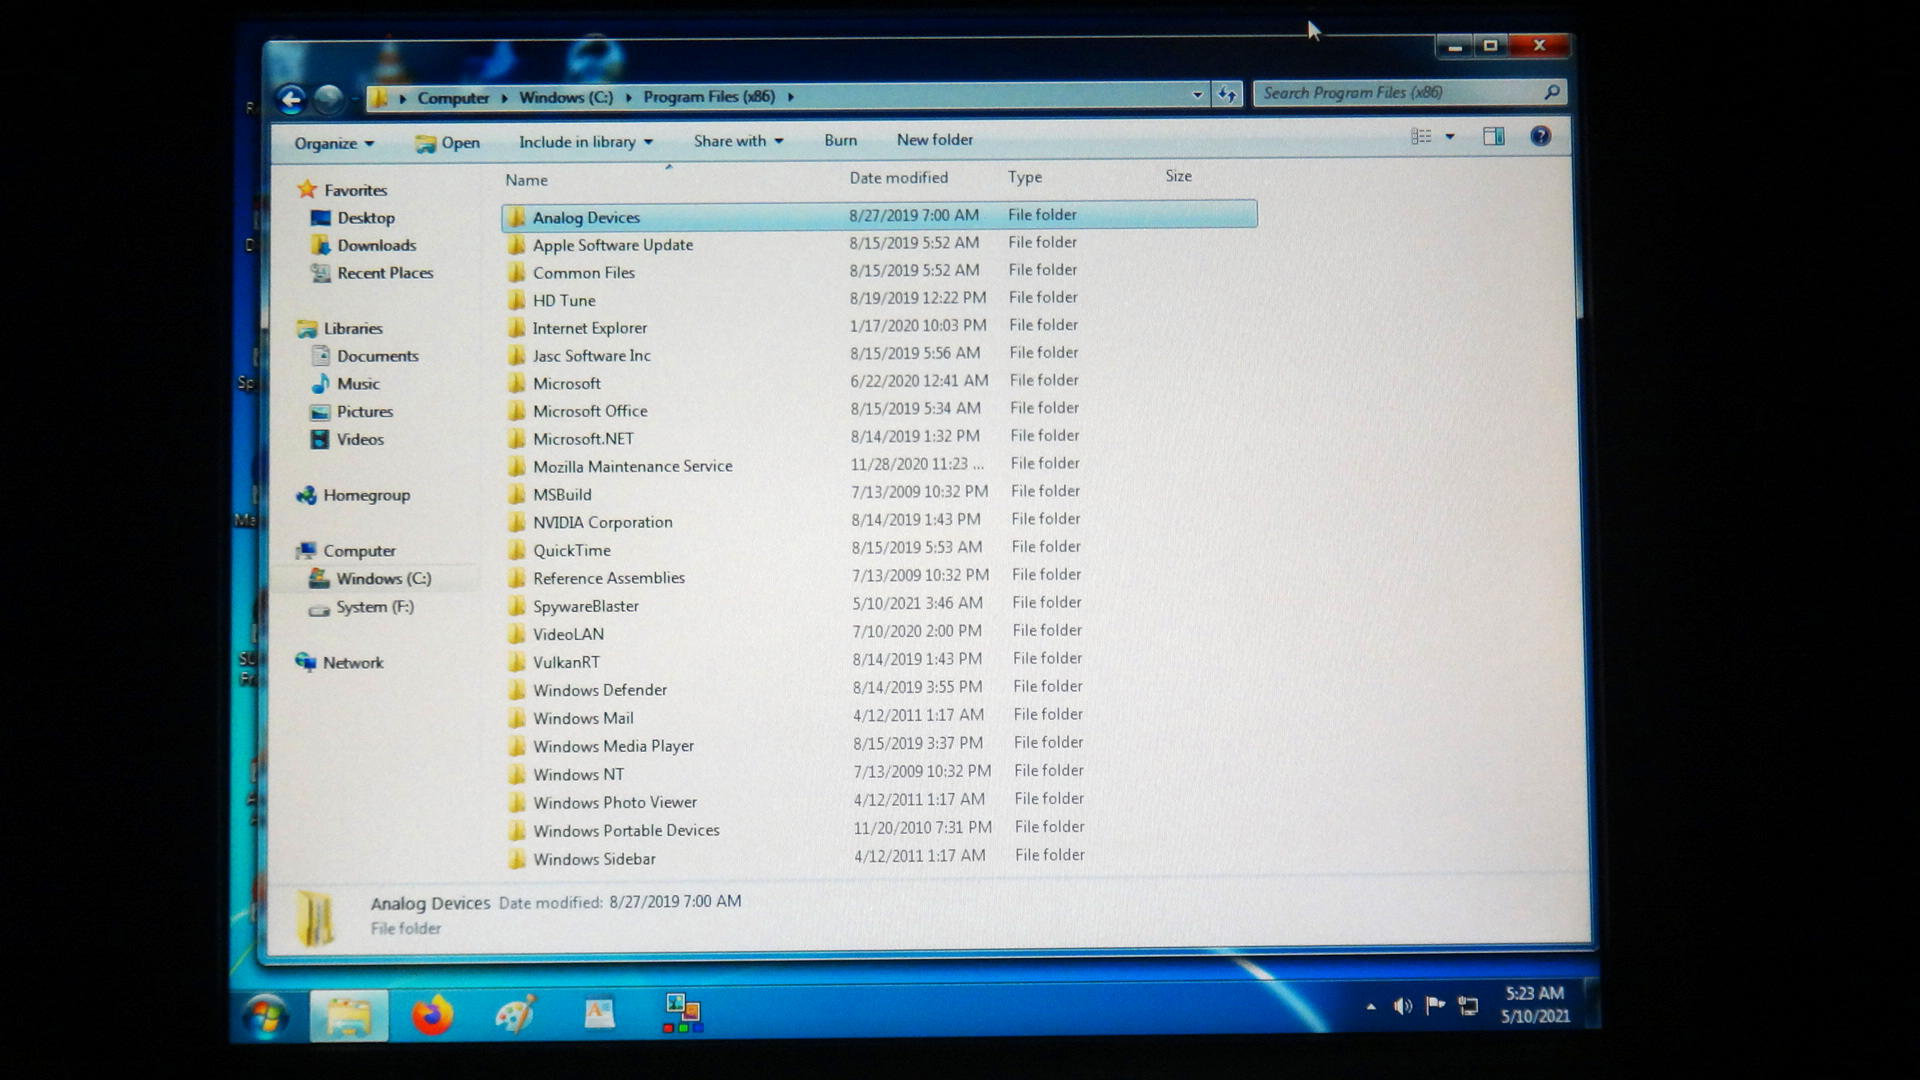This screenshot has height=1080, width=1920.
Task: Select the MSBuild folder icon
Action: (x=517, y=494)
